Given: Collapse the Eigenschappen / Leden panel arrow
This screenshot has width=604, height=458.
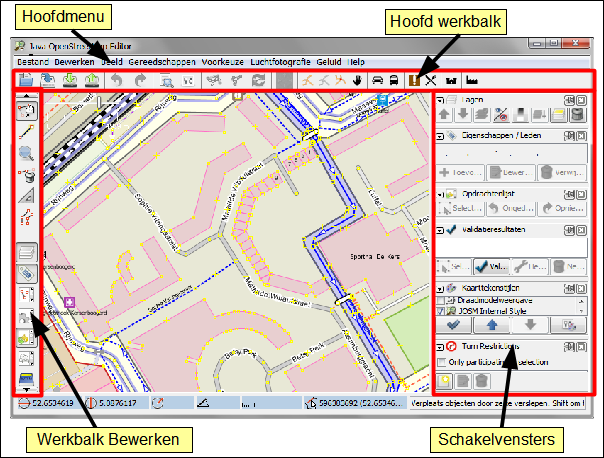Looking at the screenshot, I should (440, 136).
